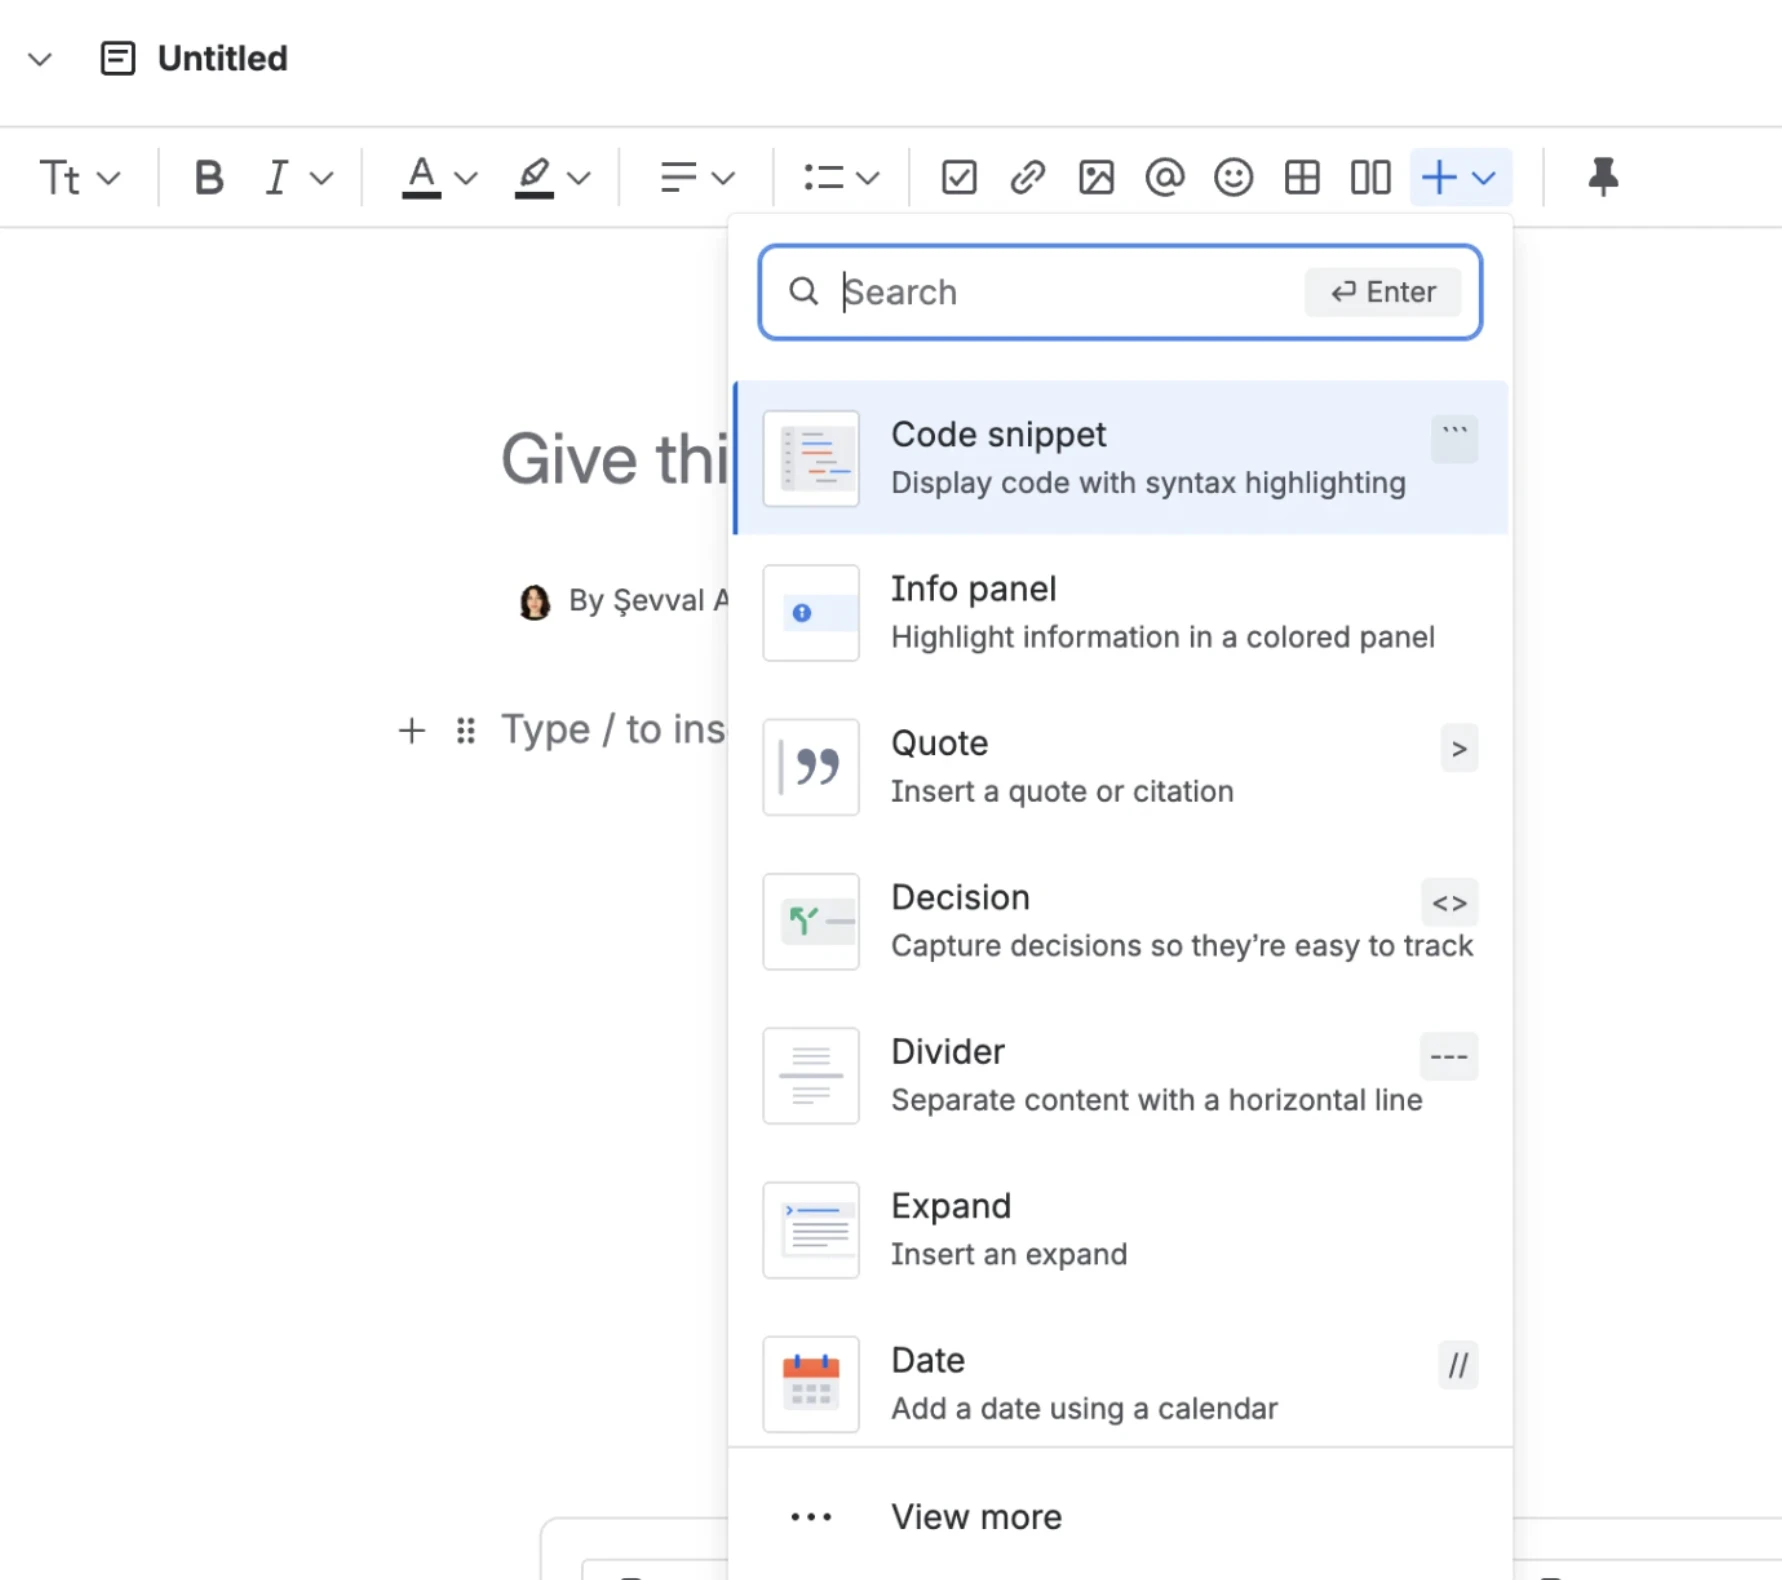Insert an Expand from the menu
This screenshot has height=1580, width=1782.
(x=1121, y=1230)
